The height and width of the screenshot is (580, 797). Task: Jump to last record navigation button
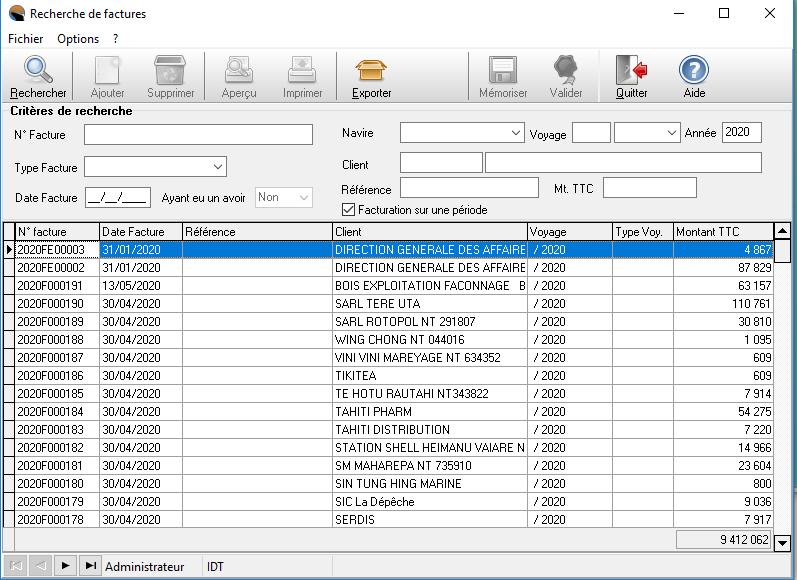(x=91, y=566)
